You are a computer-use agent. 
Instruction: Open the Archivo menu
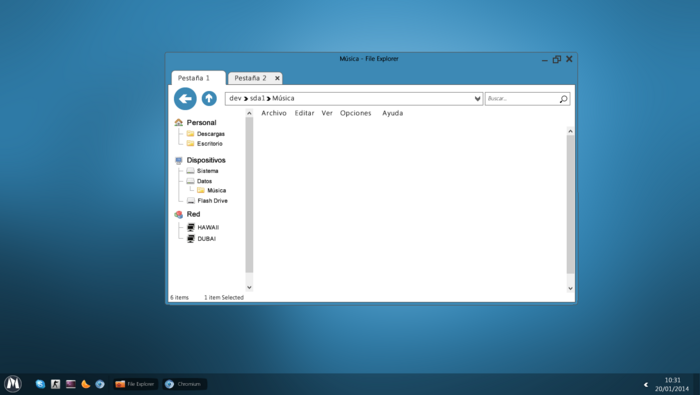coord(274,113)
